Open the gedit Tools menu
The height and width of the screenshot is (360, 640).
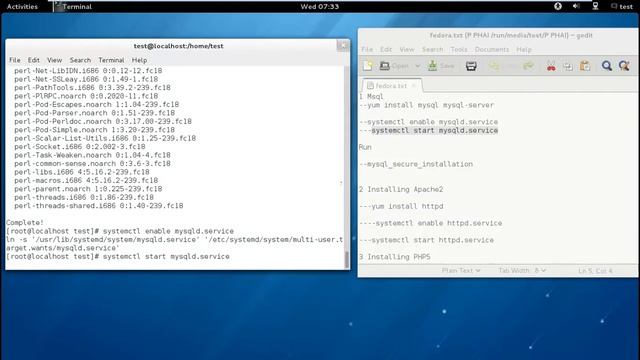(x=459, y=49)
